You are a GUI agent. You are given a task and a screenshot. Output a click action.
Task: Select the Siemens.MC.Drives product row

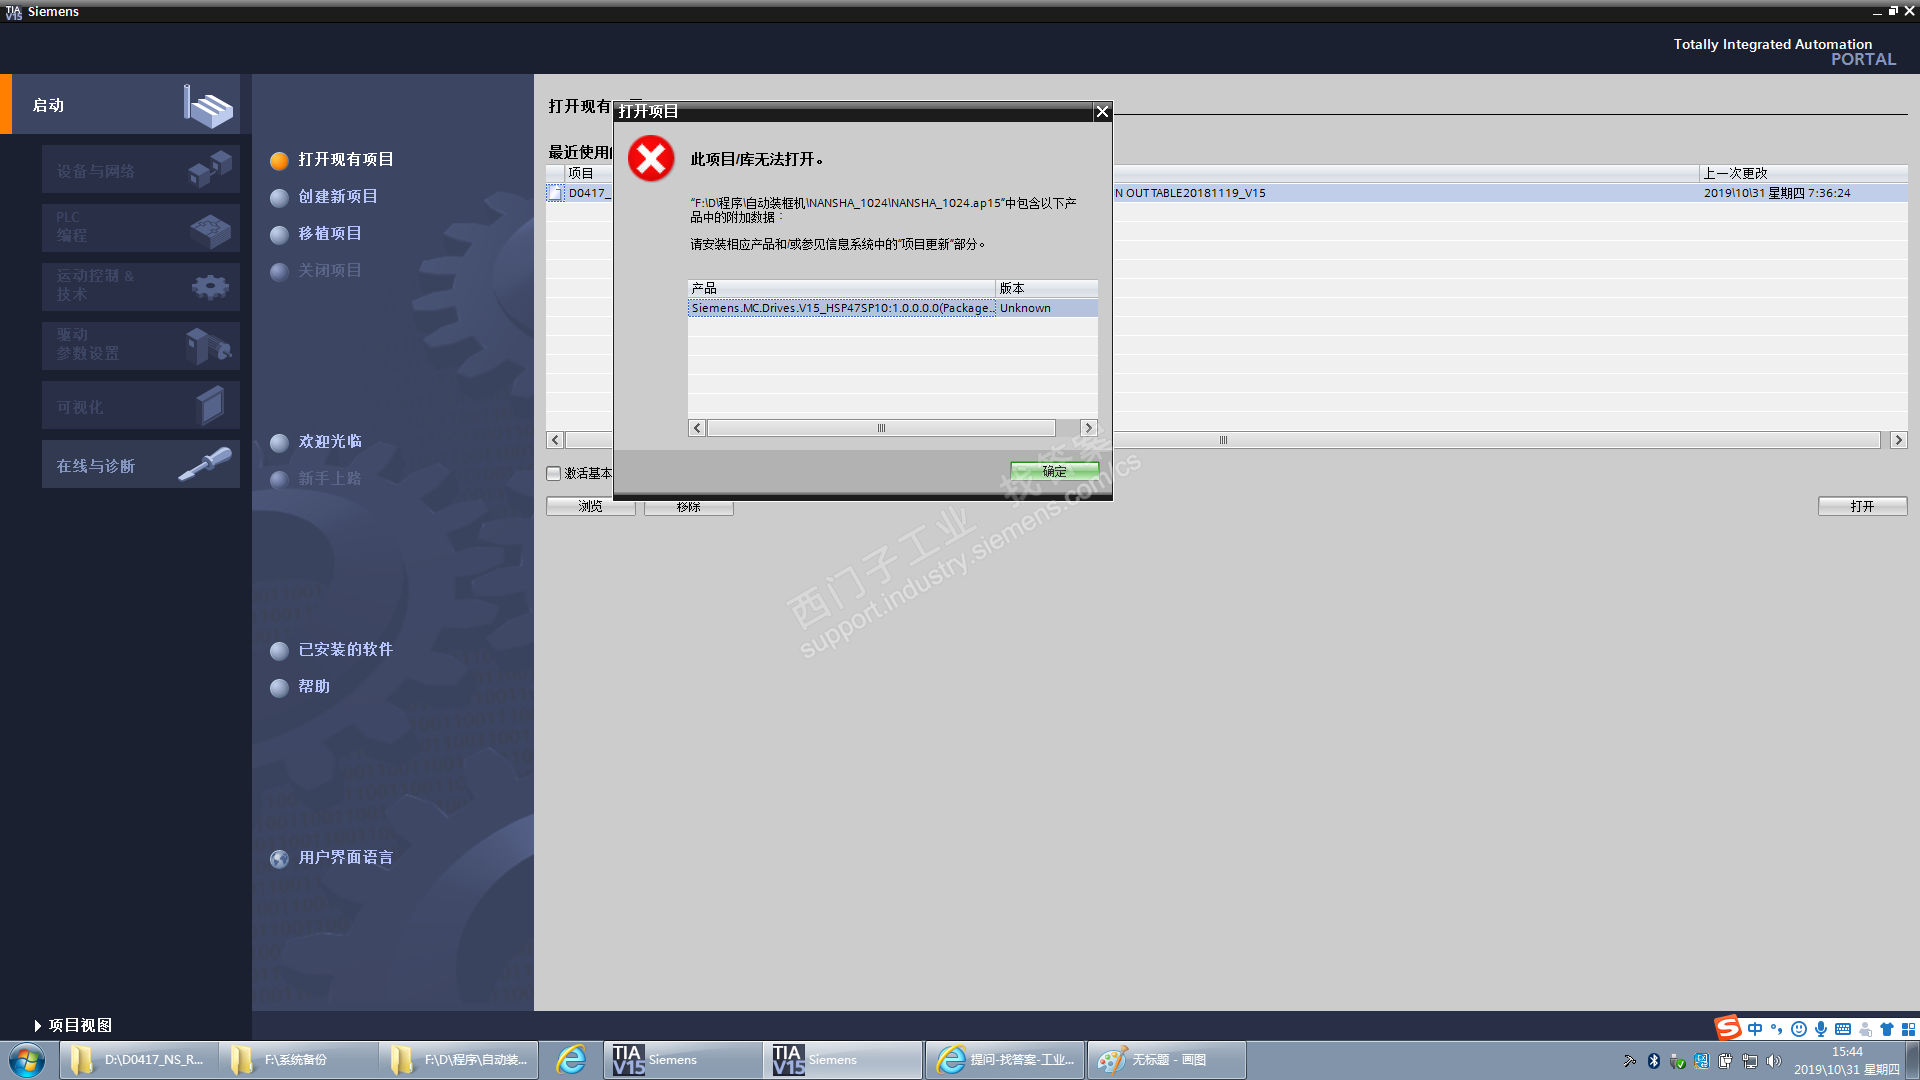tap(842, 308)
